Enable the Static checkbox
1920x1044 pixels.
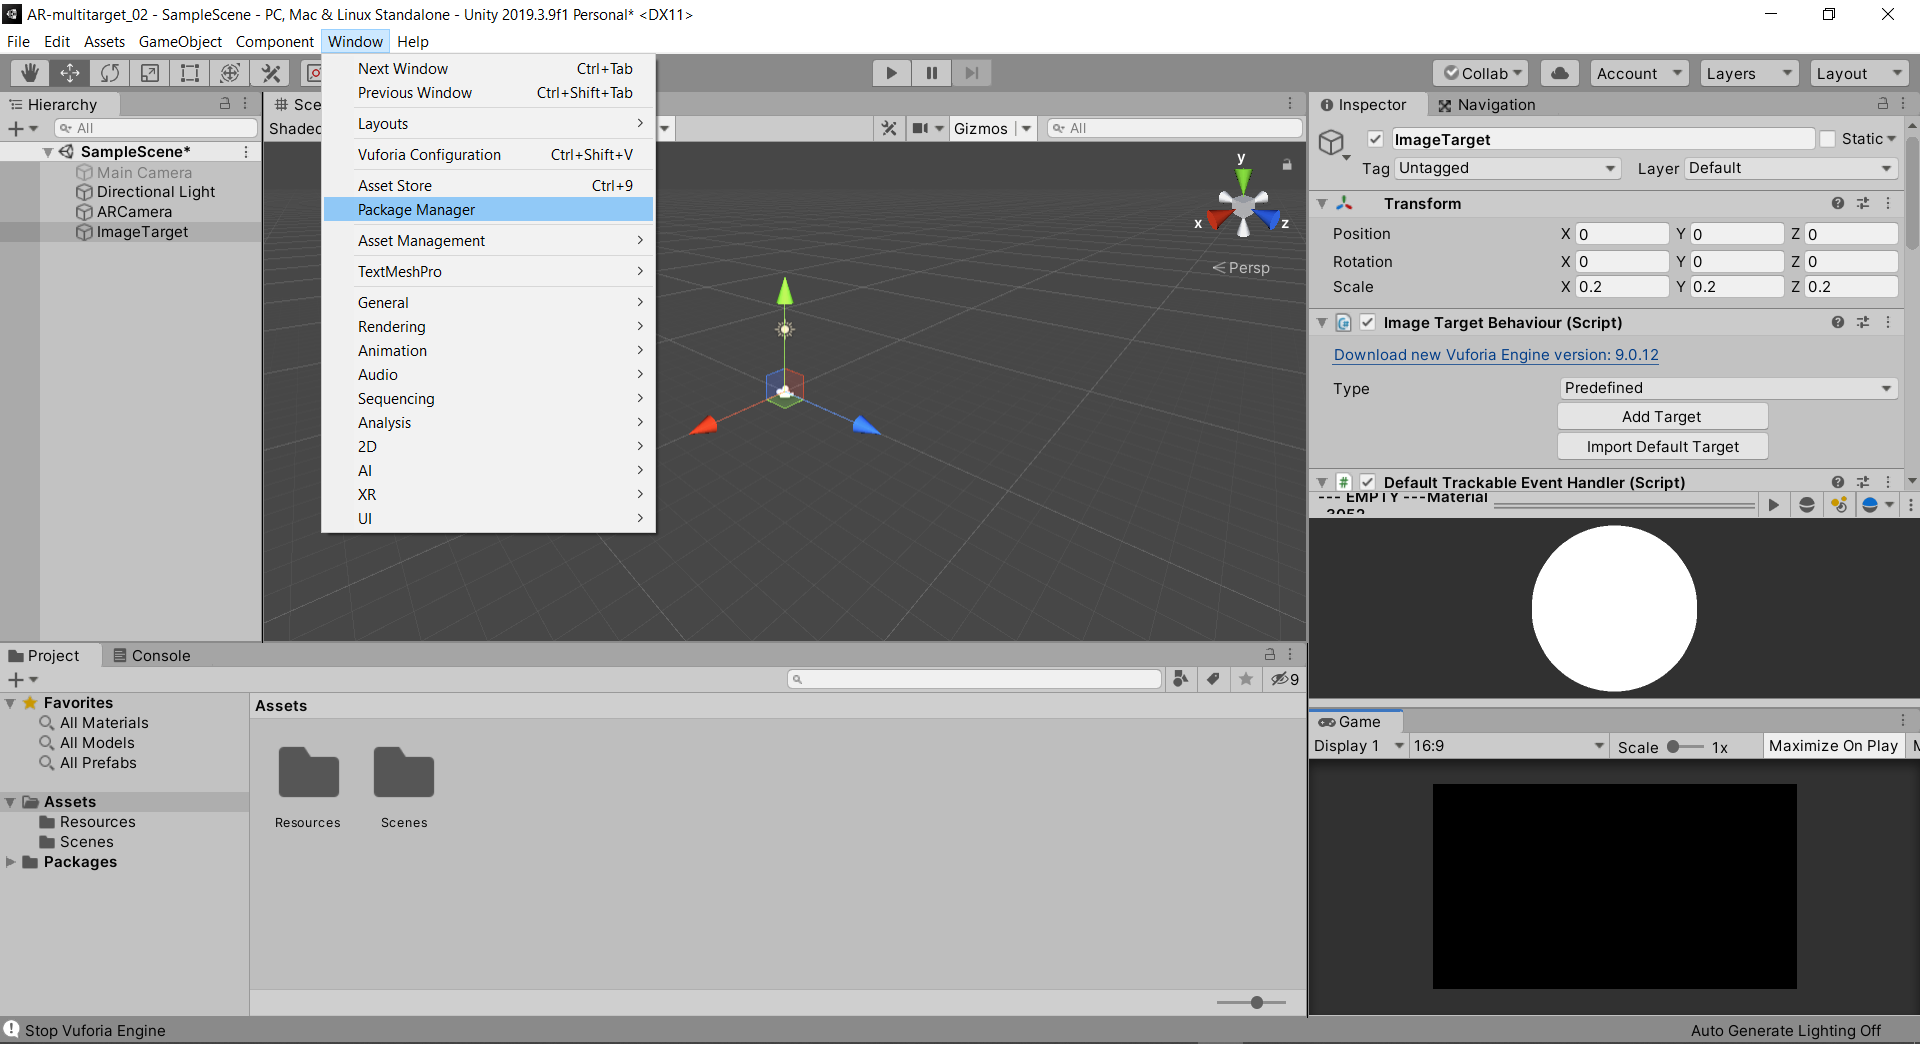click(1828, 139)
